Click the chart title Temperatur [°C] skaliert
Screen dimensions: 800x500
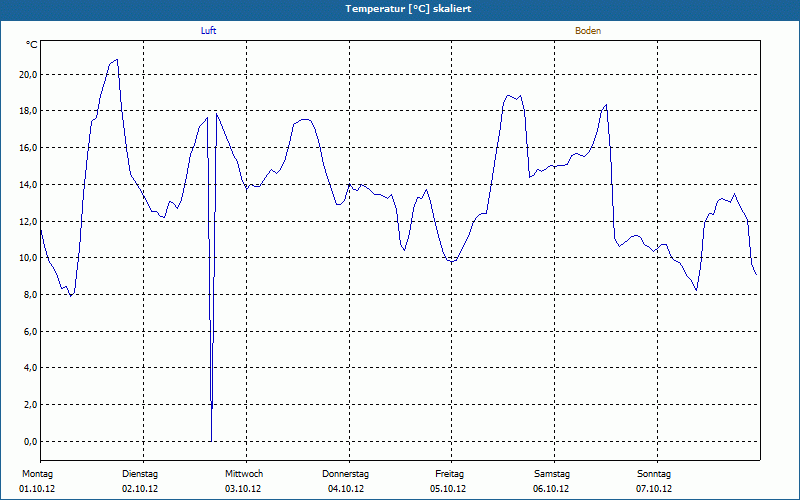(408, 9)
